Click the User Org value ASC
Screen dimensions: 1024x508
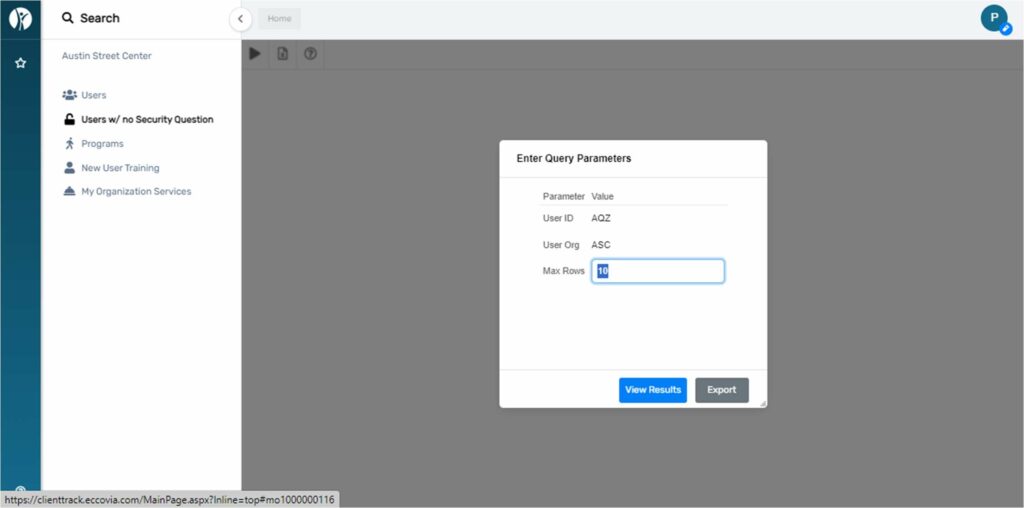[x=601, y=246]
